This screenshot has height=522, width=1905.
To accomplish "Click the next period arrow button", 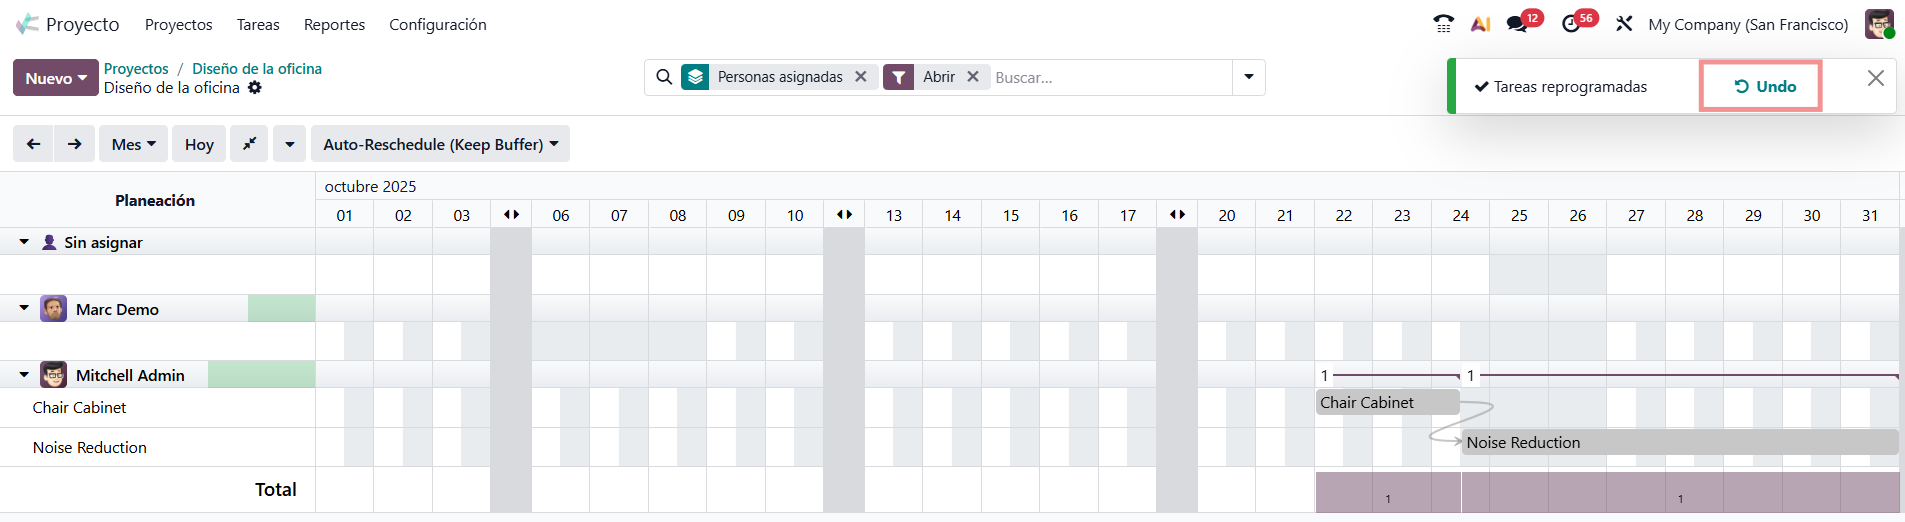I will [75, 144].
